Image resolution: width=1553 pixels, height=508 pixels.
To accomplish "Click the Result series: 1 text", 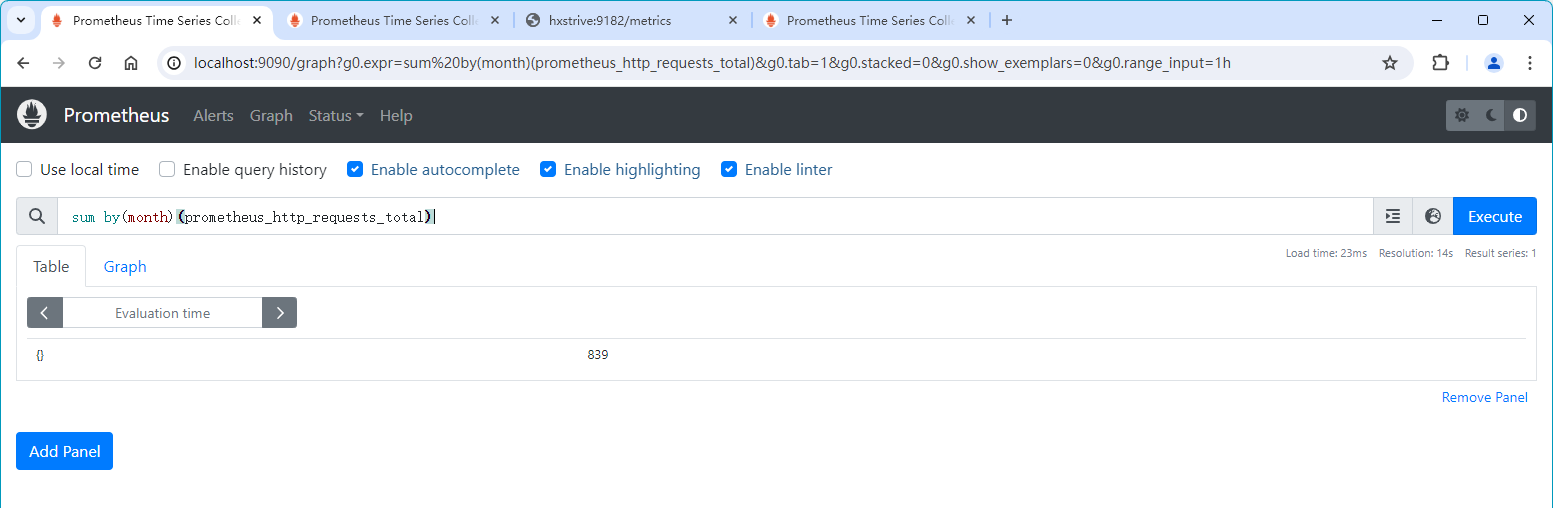I will (x=1500, y=253).
